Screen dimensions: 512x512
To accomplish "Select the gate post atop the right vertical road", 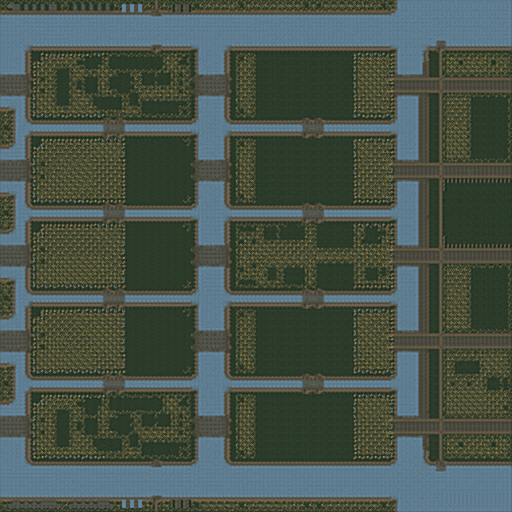I will click(x=441, y=45).
